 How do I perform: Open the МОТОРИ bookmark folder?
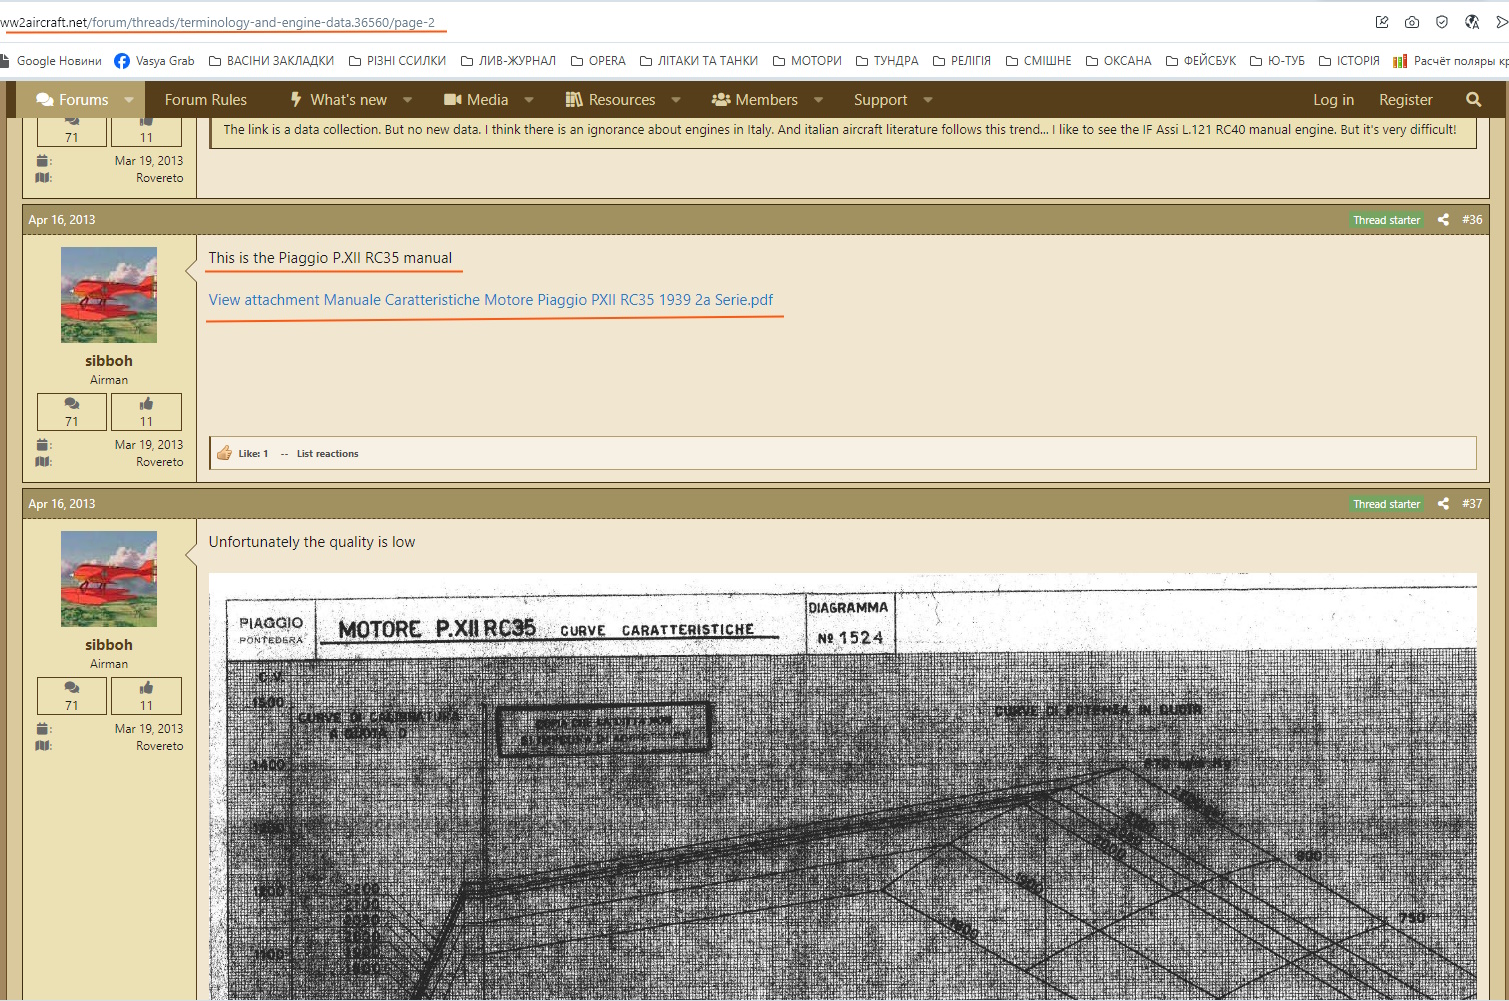point(807,61)
